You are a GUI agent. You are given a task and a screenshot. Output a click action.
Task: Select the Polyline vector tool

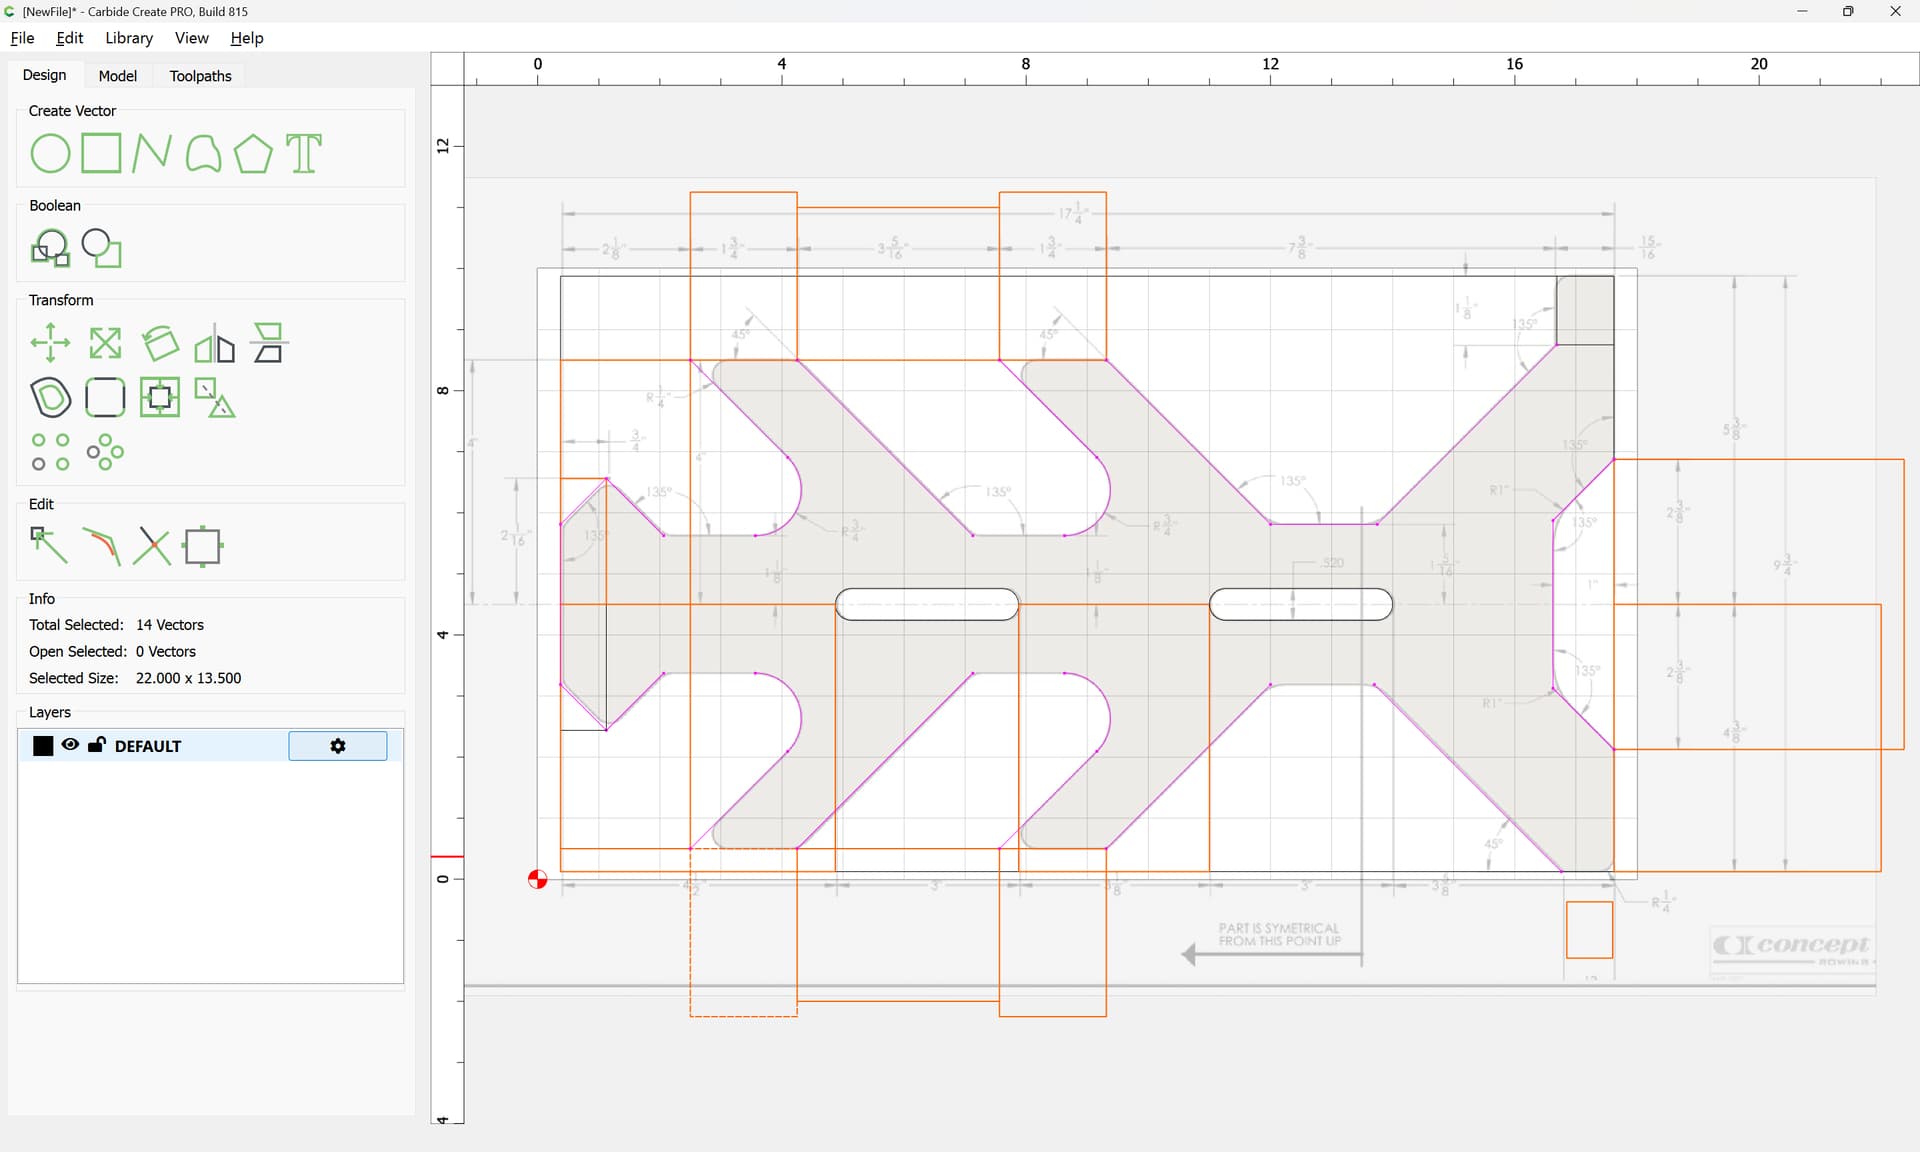(x=152, y=154)
